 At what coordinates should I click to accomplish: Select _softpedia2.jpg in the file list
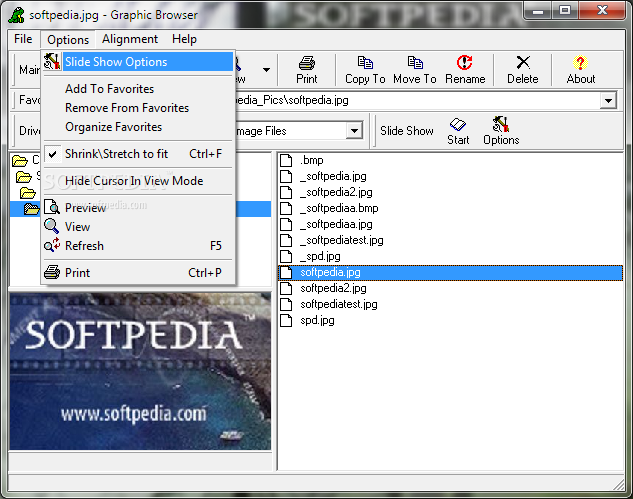(x=336, y=192)
